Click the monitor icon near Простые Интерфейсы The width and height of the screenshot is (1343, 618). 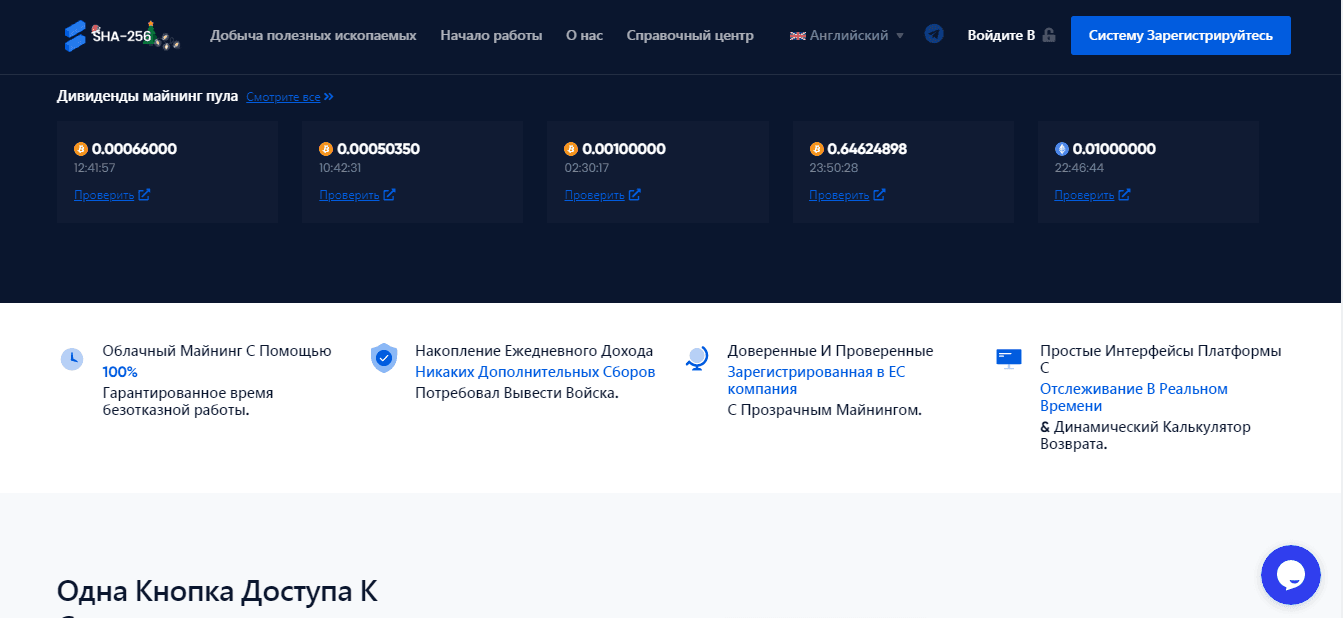tap(1008, 358)
